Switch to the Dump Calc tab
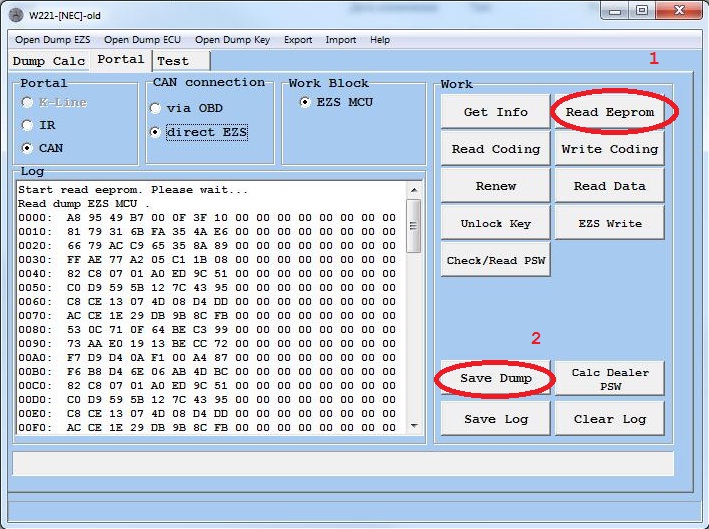709x529 pixels. click(x=49, y=61)
